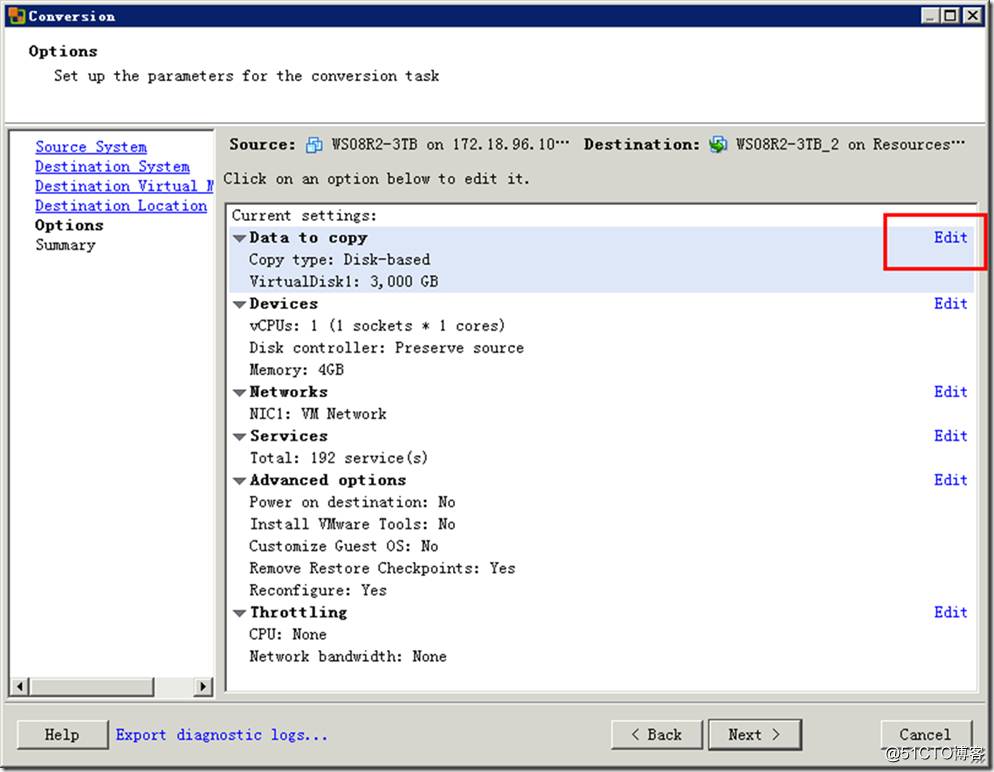This screenshot has width=994, height=772.
Task: Go to Source System step
Action: 91,147
